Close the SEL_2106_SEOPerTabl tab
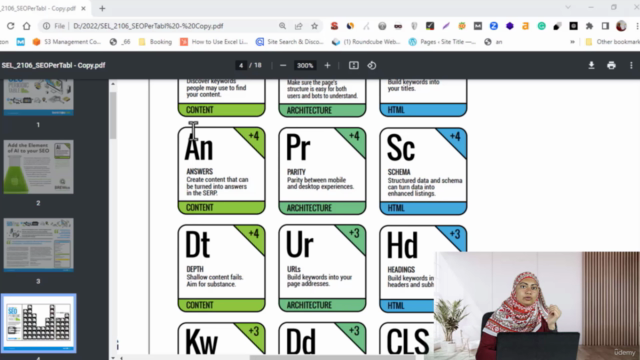This screenshot has width=640, height=360. pos(83,8)
